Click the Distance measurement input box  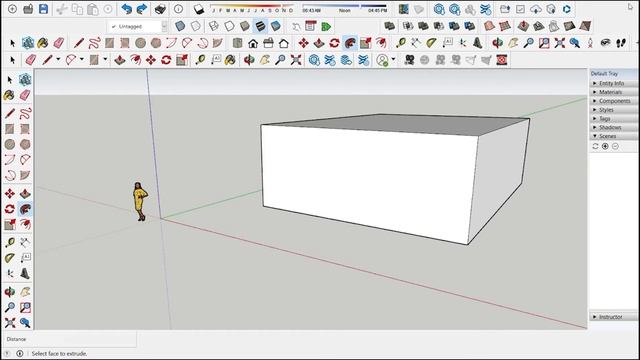pos(99,339)
